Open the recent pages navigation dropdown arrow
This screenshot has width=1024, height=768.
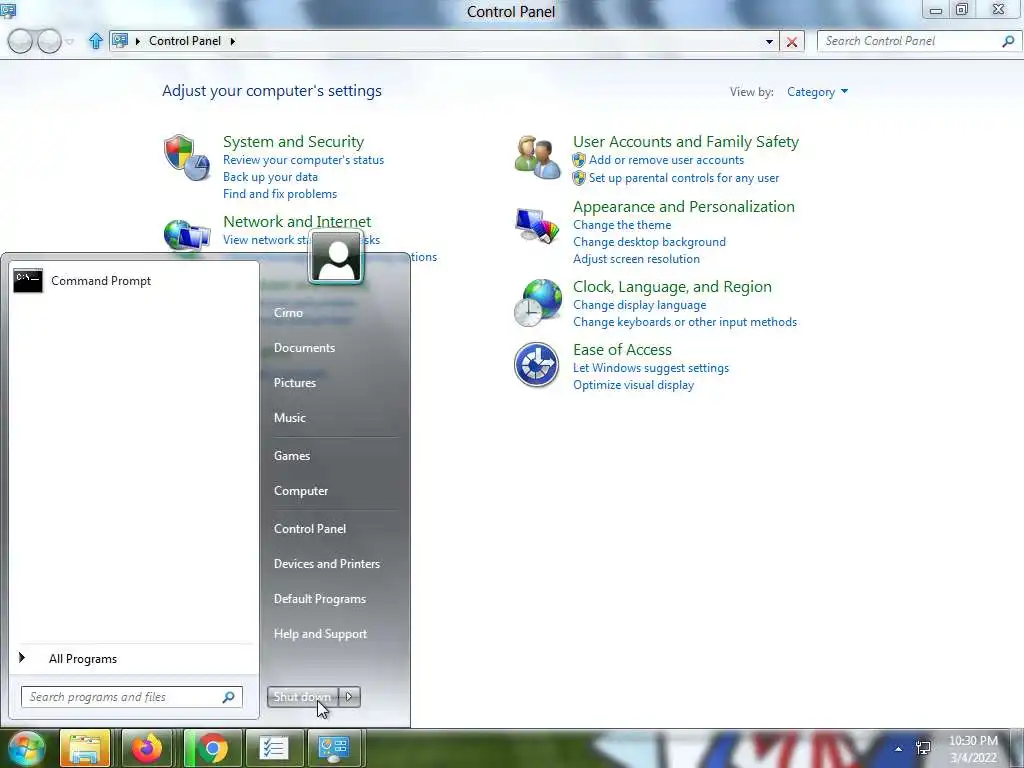[x=69, y=42]
